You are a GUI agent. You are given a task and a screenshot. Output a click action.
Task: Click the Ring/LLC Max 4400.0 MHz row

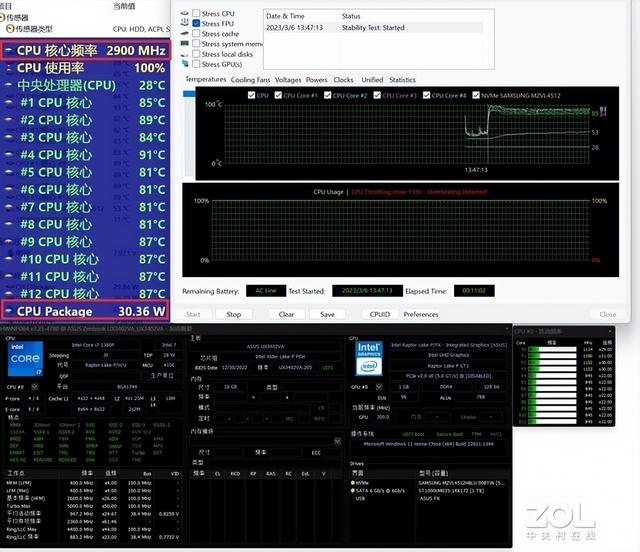[x=93, y=529]
